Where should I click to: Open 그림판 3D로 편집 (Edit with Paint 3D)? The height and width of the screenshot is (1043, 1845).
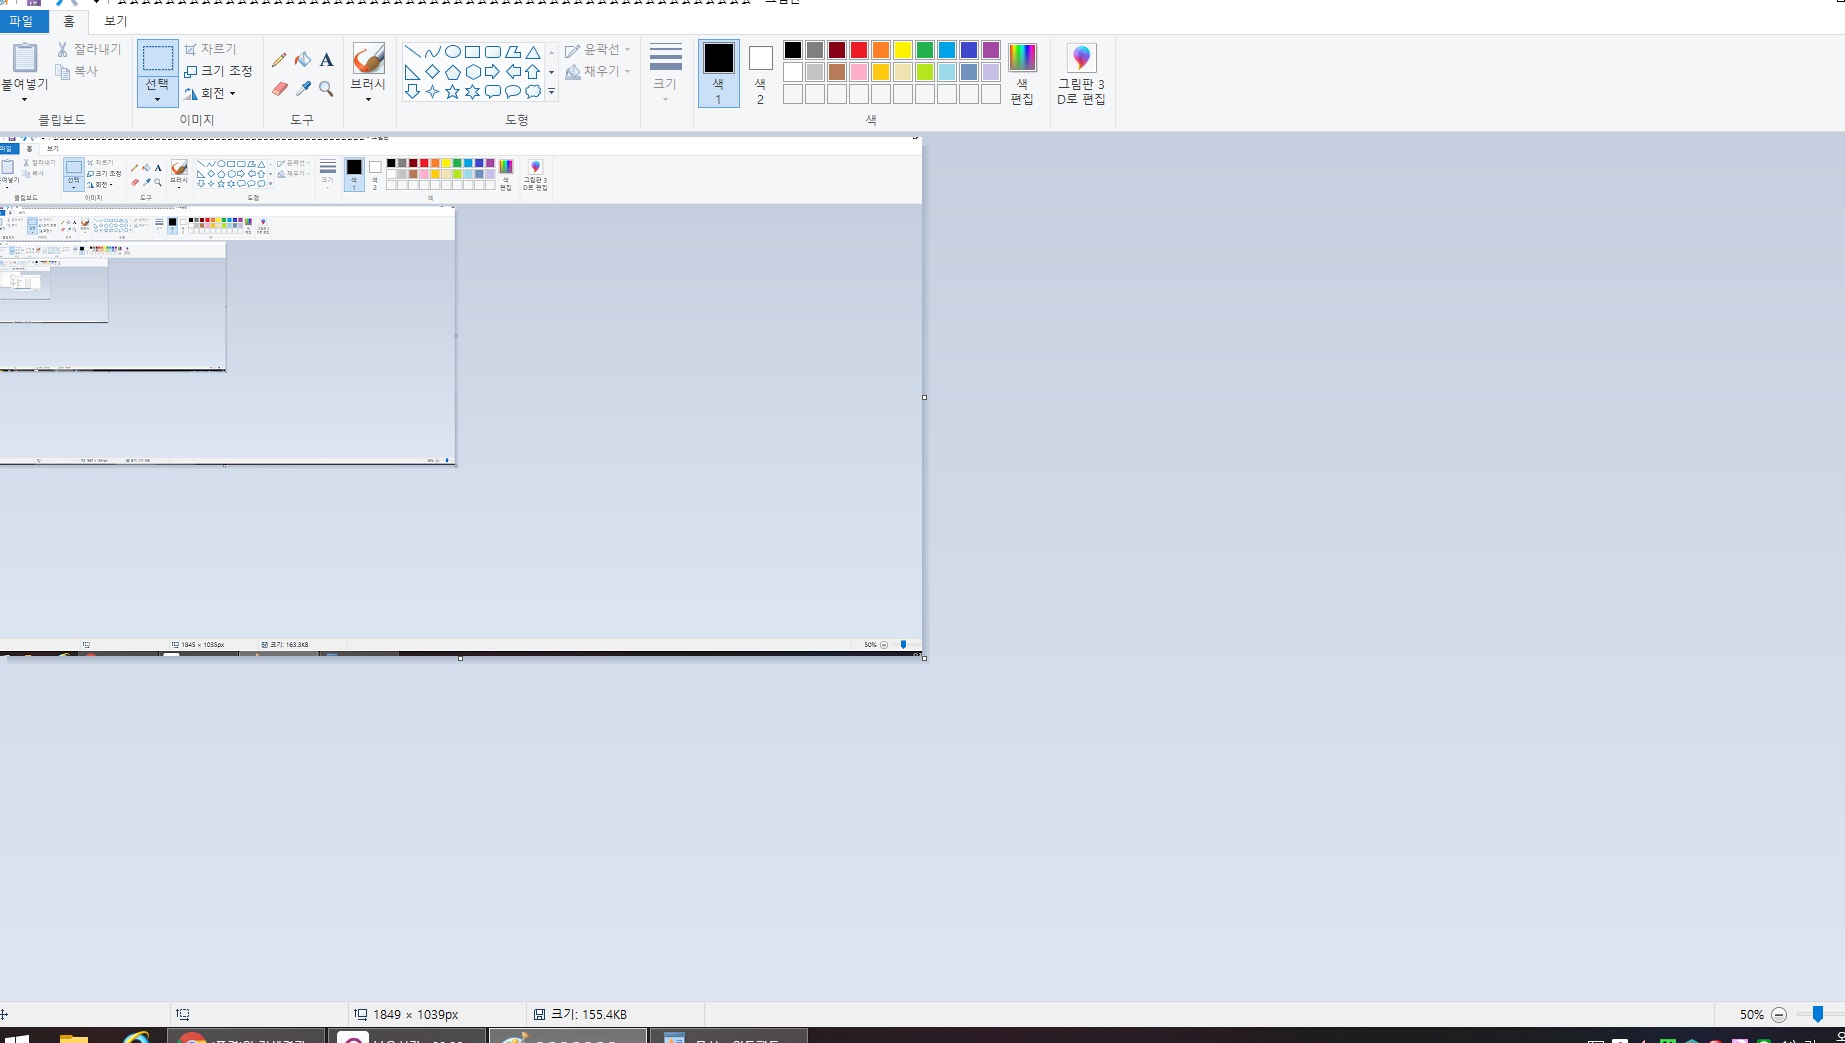pos(1081,74)
